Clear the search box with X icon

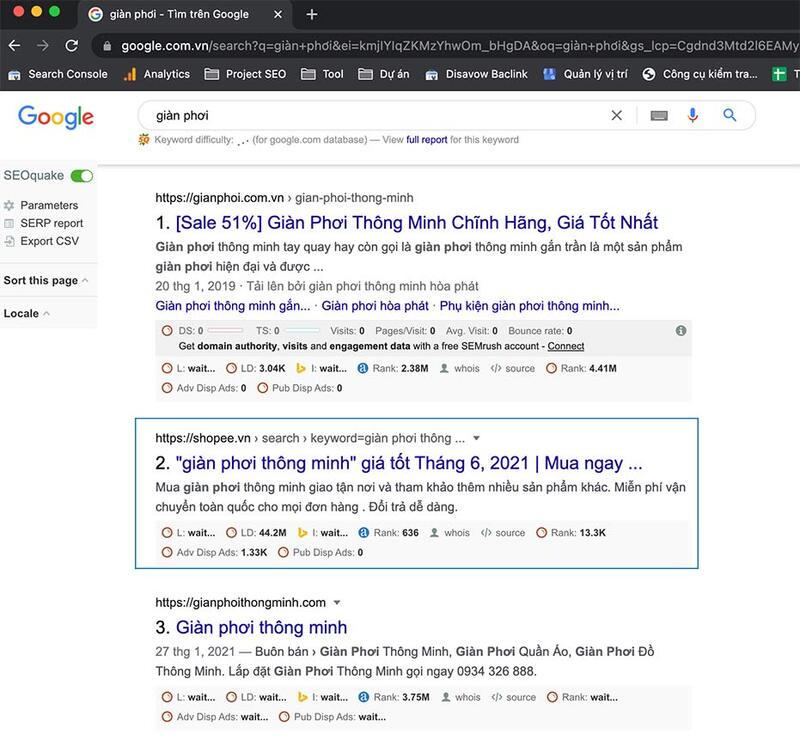(616, 116)
